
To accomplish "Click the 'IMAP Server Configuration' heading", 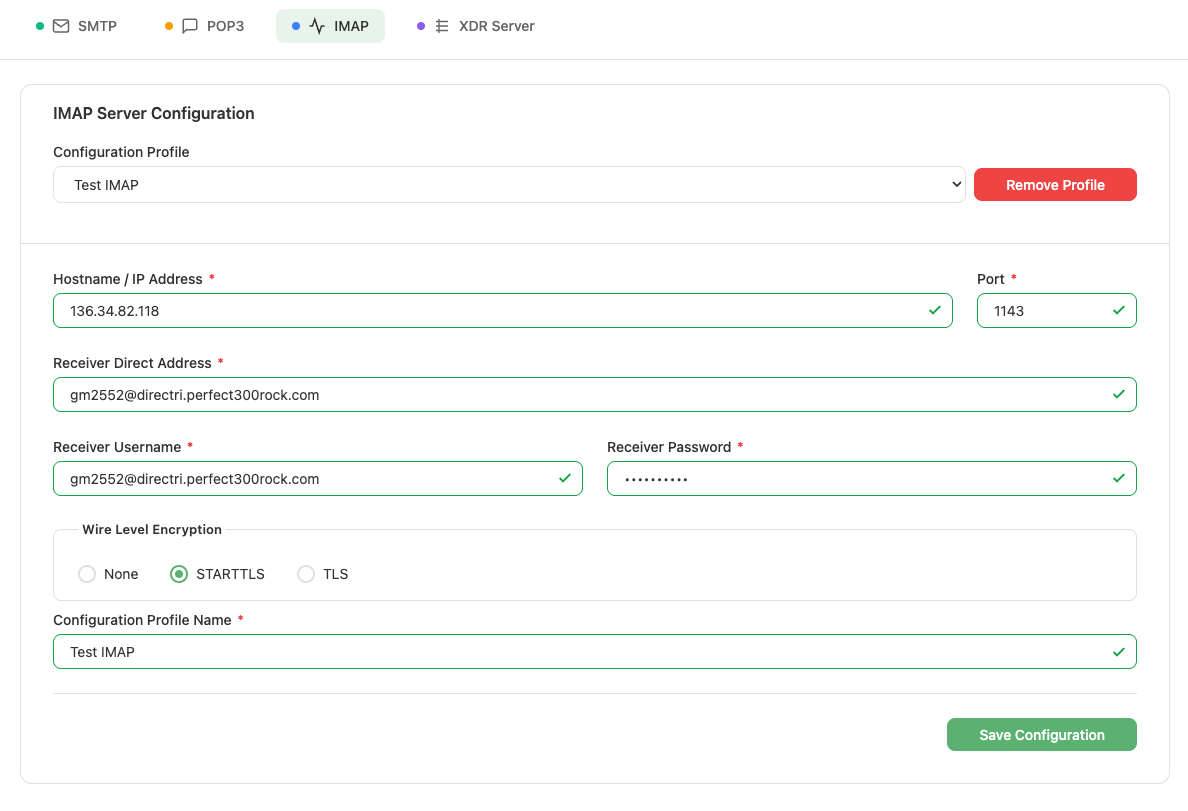I will (x=154, y=114).
